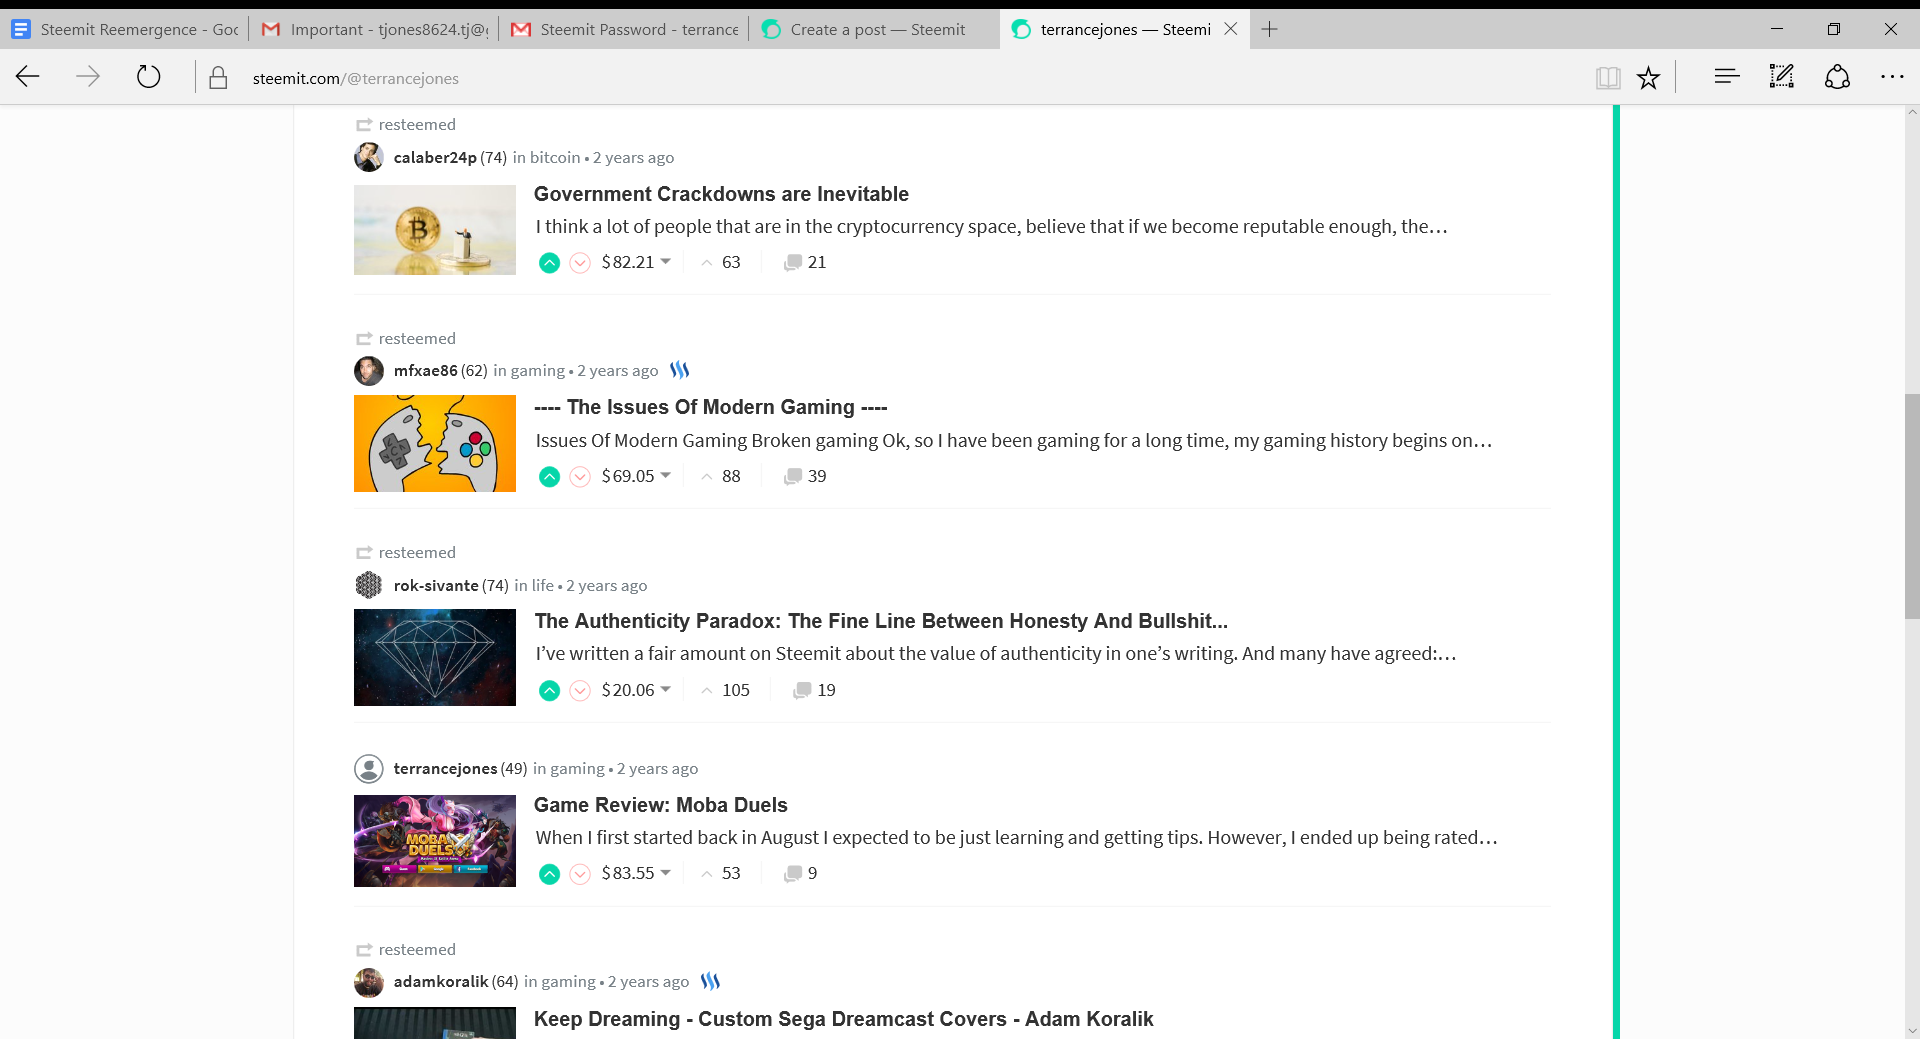The height and width of the screenshot is (1039, 1920).
Task: Show the 63 votes list
Action: (721, 262)
